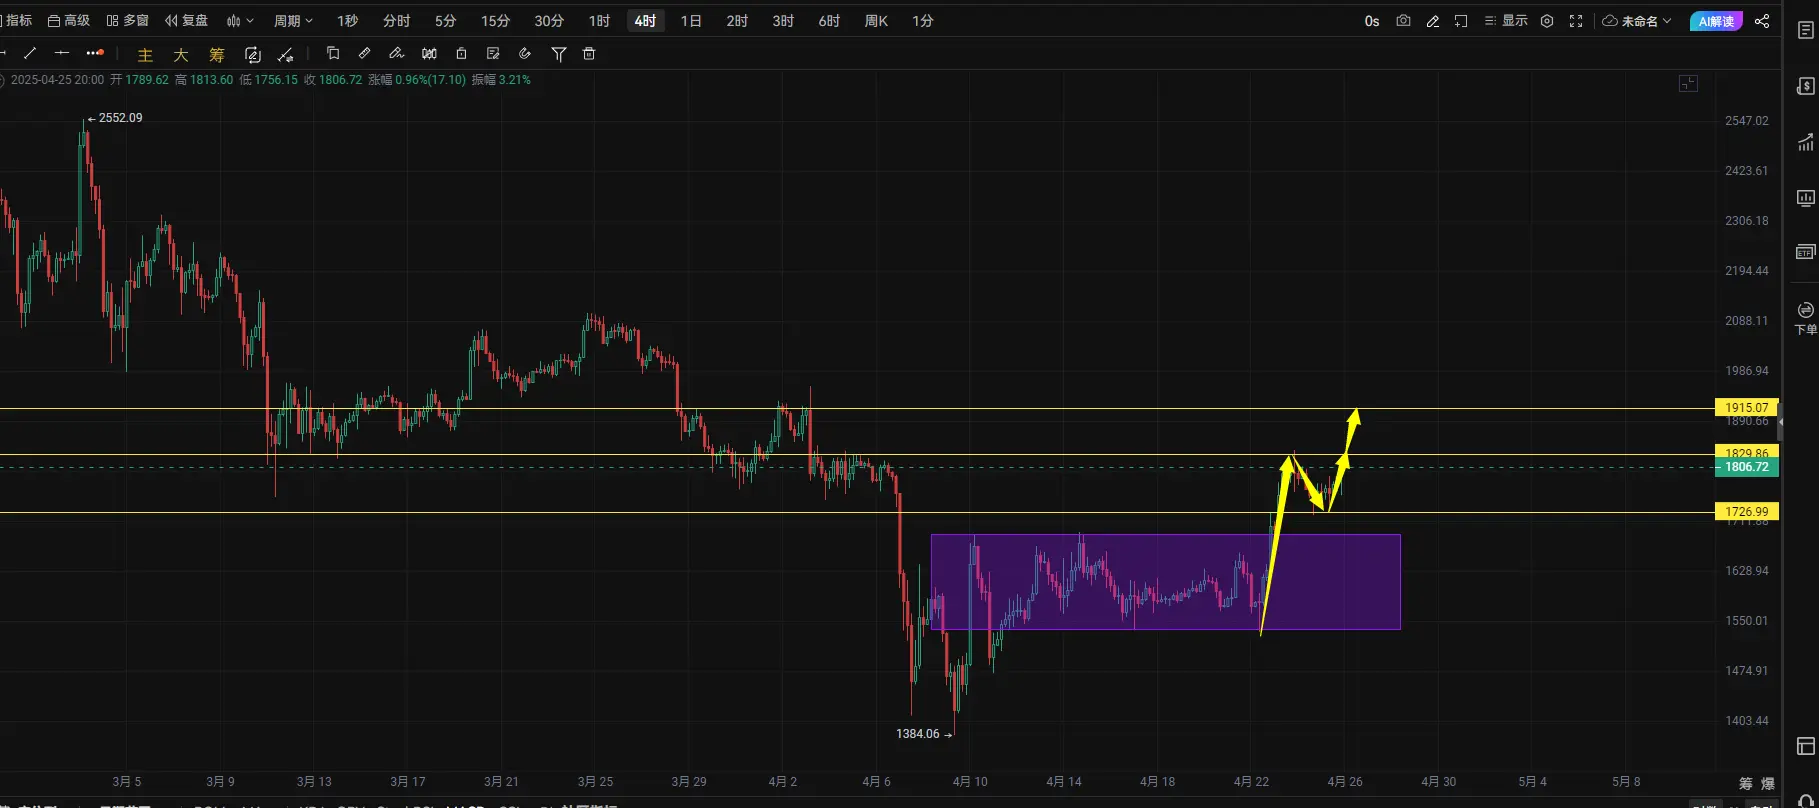Image resolution: width=1819 pixels, height=808 pixels.
Task: Click the candle range tool icon
Action: click(429, 53)
